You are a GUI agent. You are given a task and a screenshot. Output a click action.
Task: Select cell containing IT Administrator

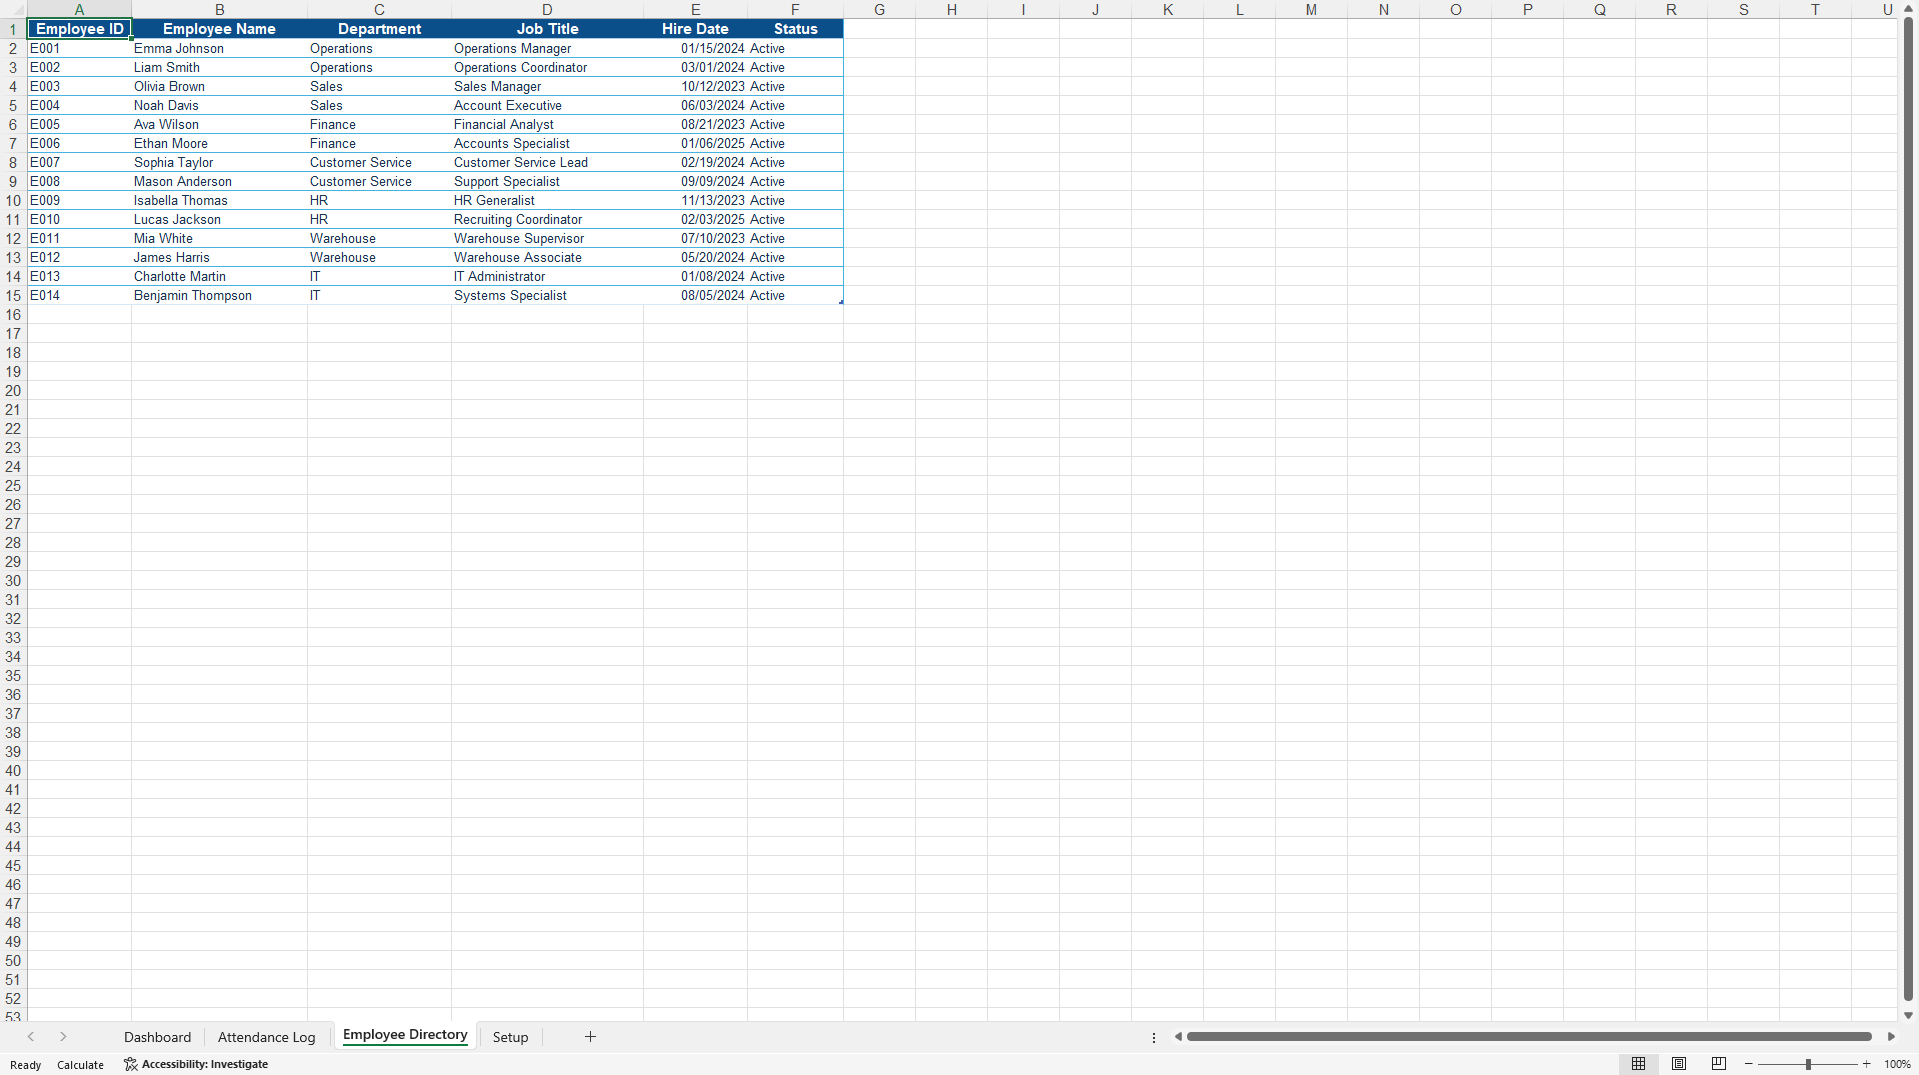click(547, 276)
